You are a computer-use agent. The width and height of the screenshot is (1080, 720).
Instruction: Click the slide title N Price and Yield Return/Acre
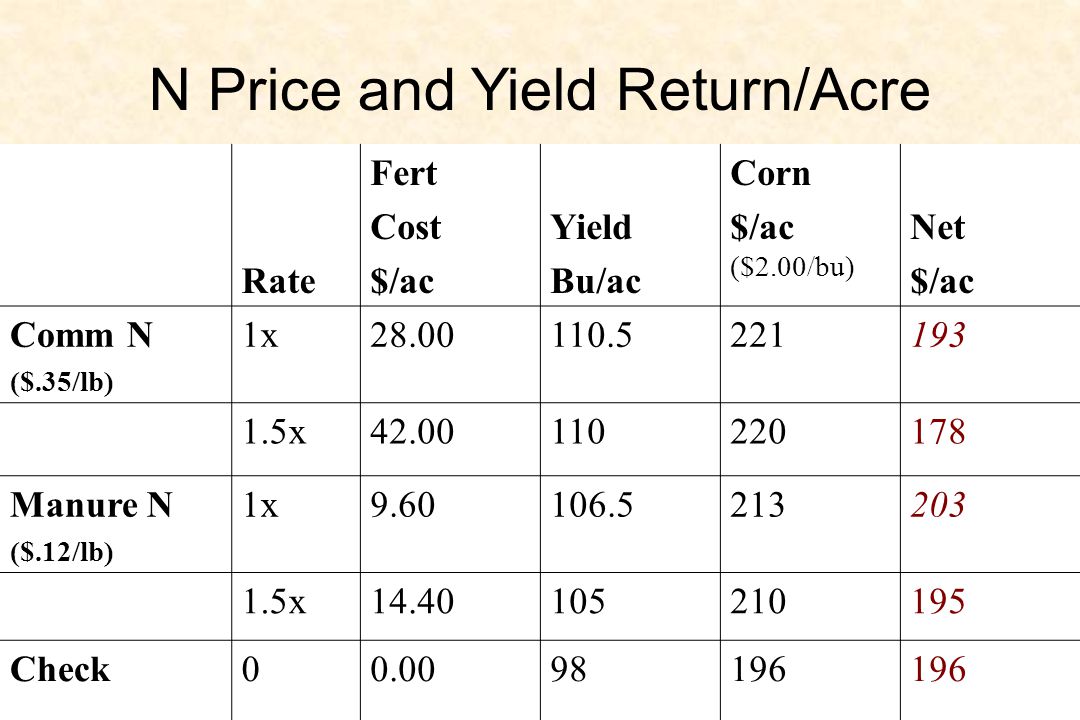[x=540, y=90]
